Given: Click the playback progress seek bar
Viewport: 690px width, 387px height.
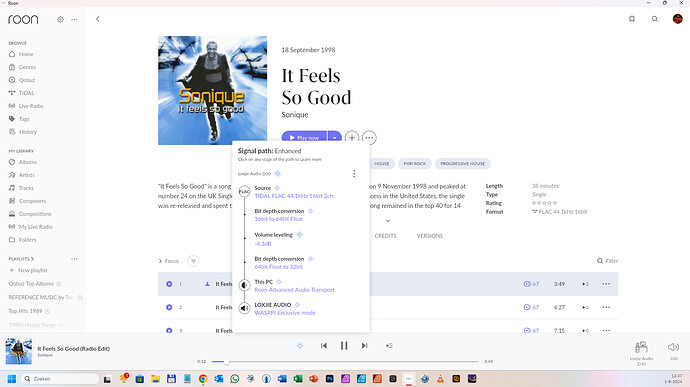Looking at the screenshot, I should point(345,361).
